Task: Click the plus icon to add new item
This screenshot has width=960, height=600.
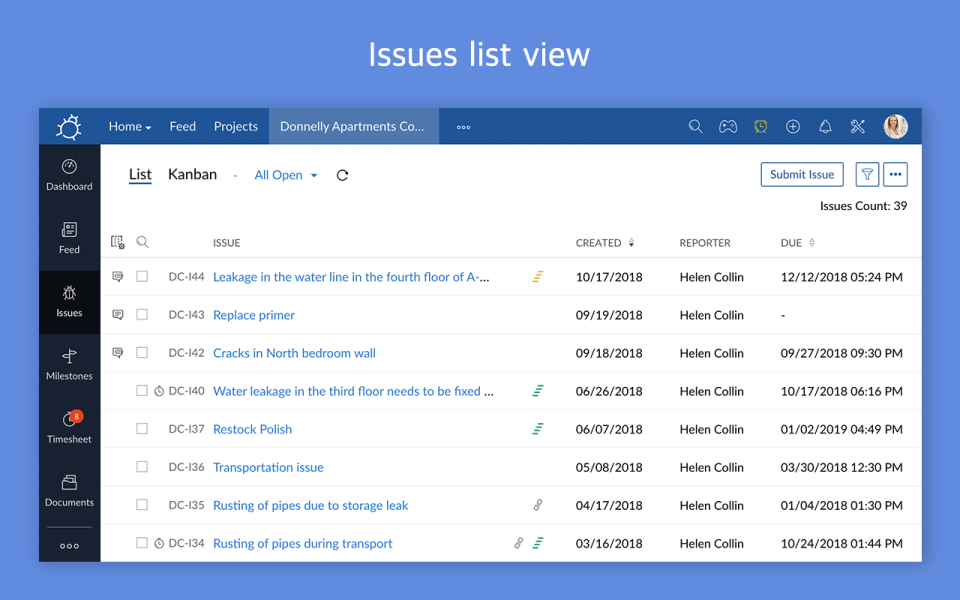Action: click(793, 126)
